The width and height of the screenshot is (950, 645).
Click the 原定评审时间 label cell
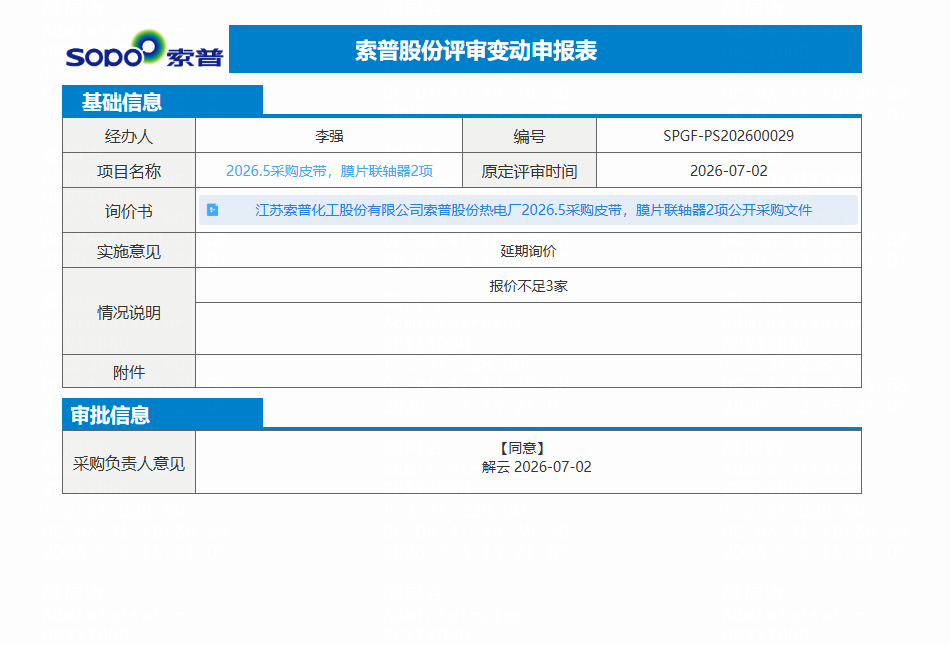click(529, 171)
